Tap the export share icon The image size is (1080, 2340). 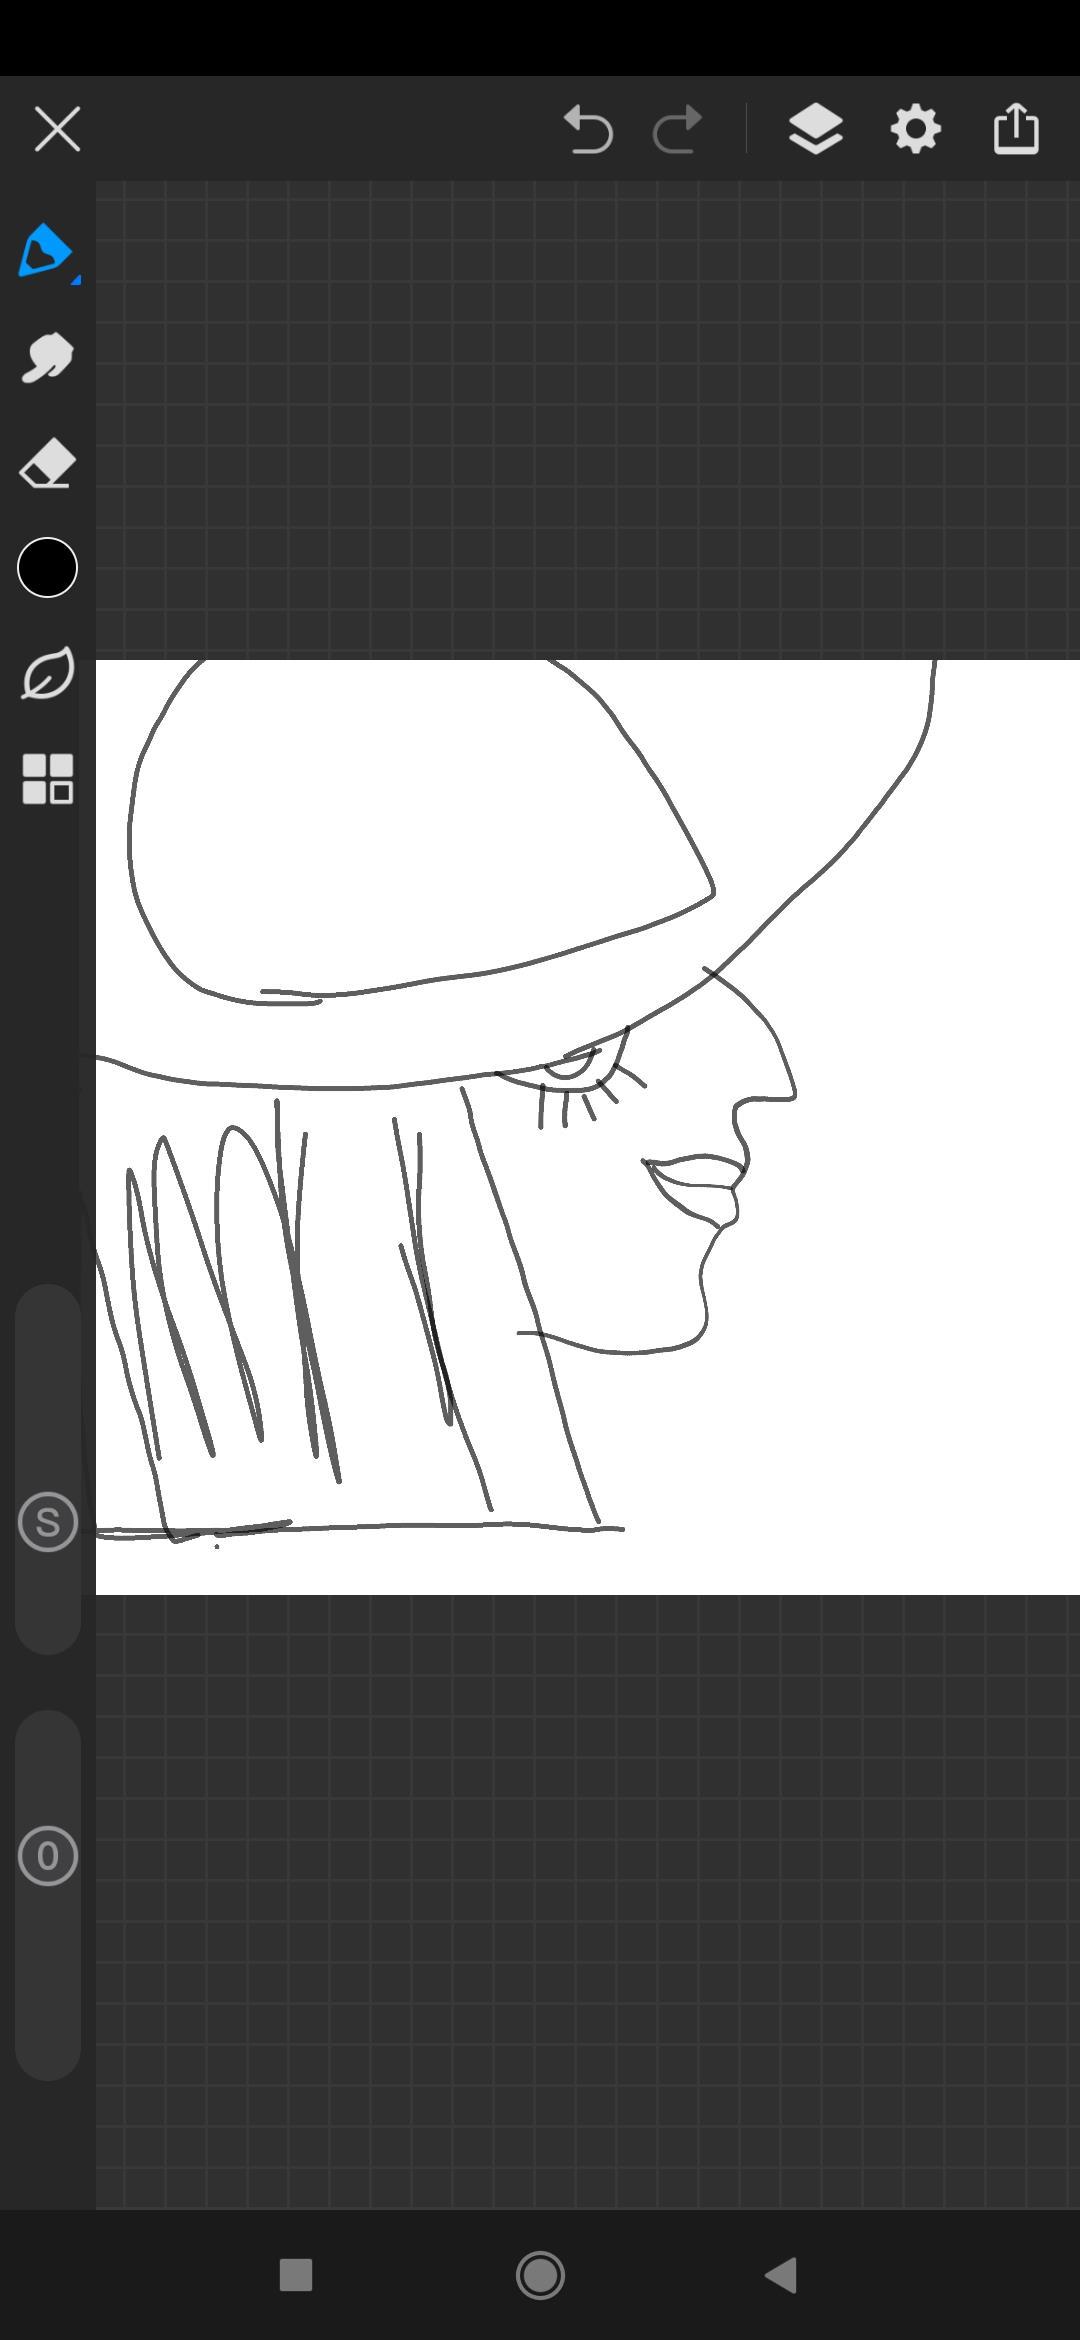(x=1016, y=130)
